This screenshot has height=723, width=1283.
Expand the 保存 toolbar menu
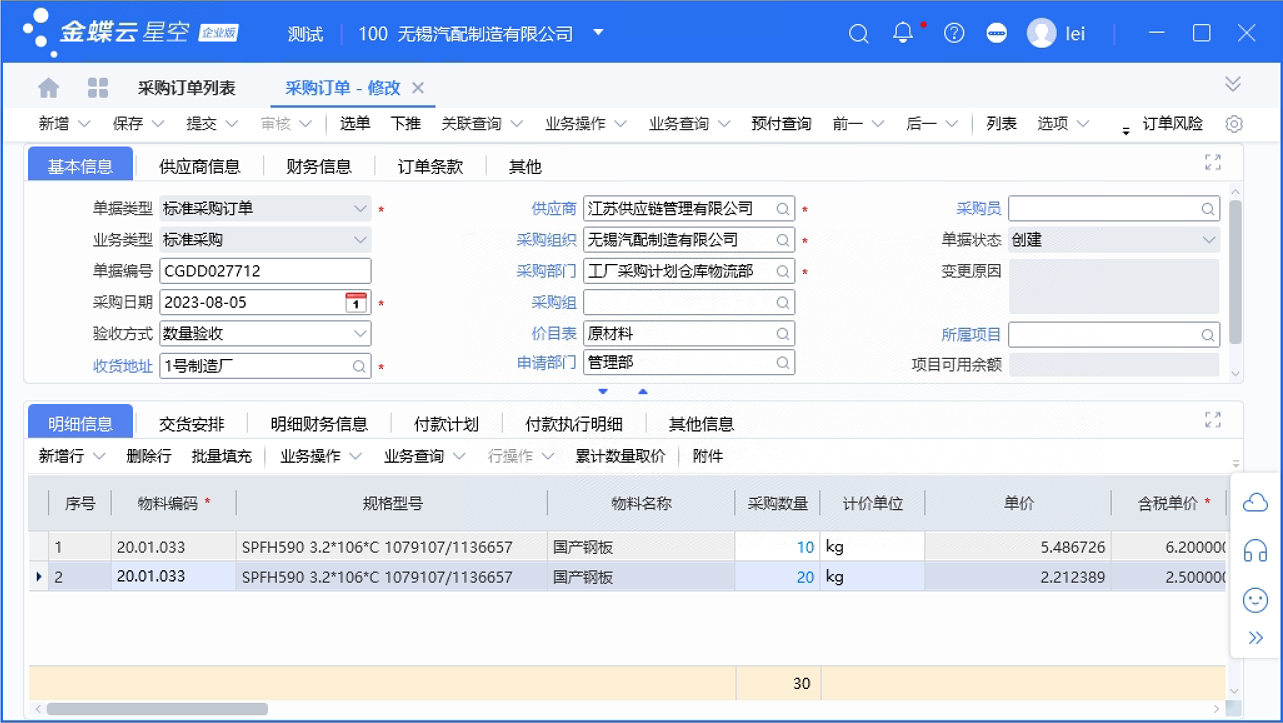158,124
